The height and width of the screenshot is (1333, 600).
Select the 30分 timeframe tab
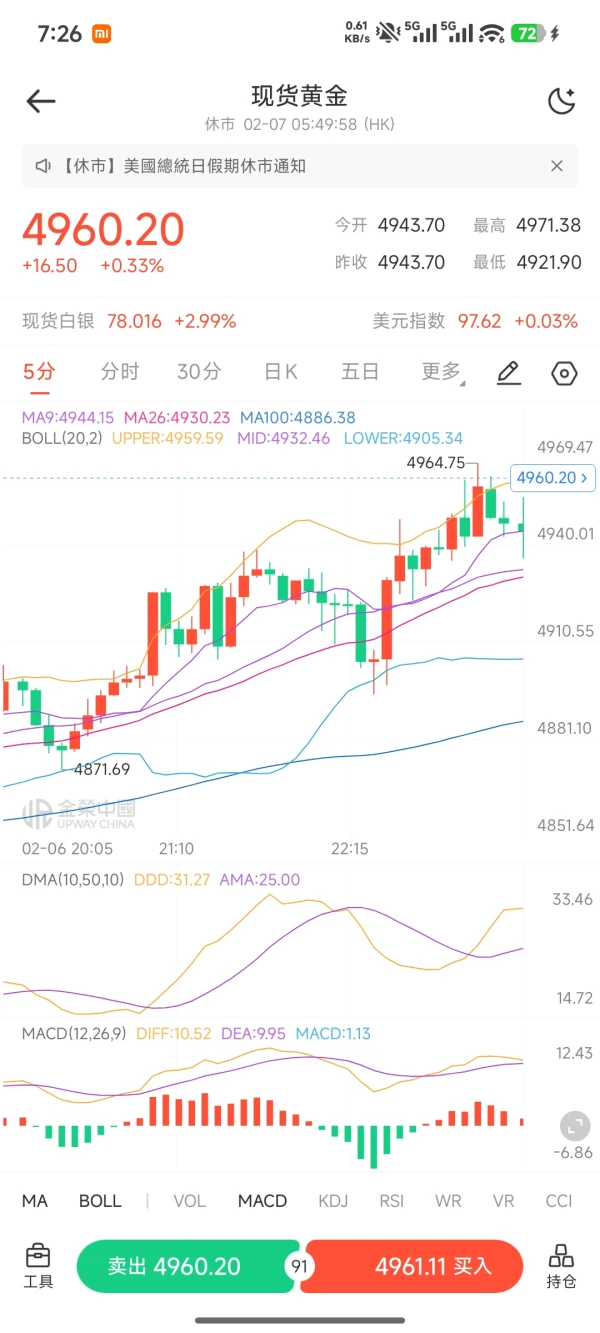199,373
